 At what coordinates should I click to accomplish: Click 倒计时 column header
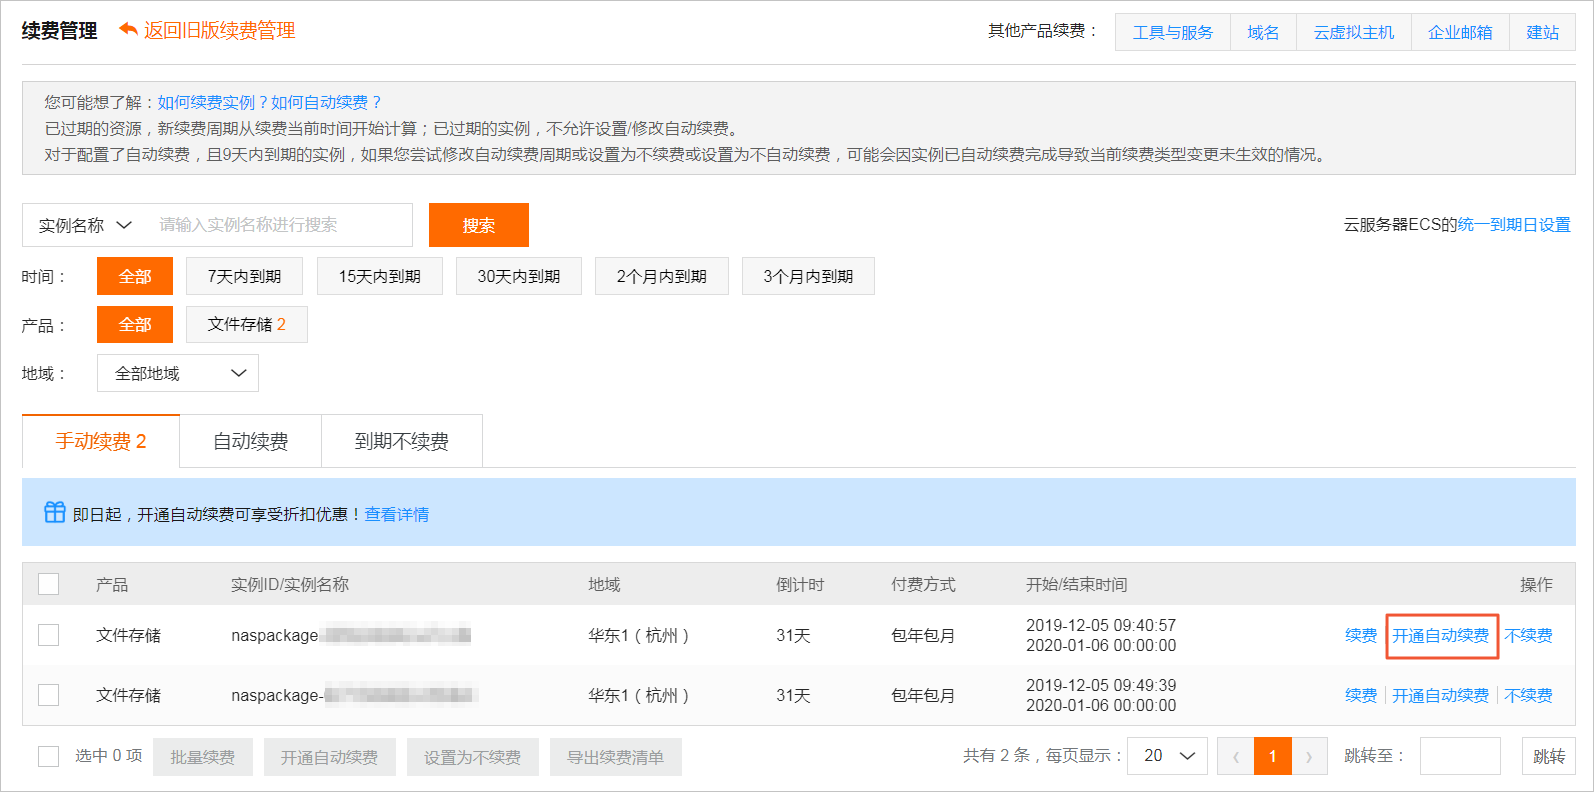pos(800,584)
